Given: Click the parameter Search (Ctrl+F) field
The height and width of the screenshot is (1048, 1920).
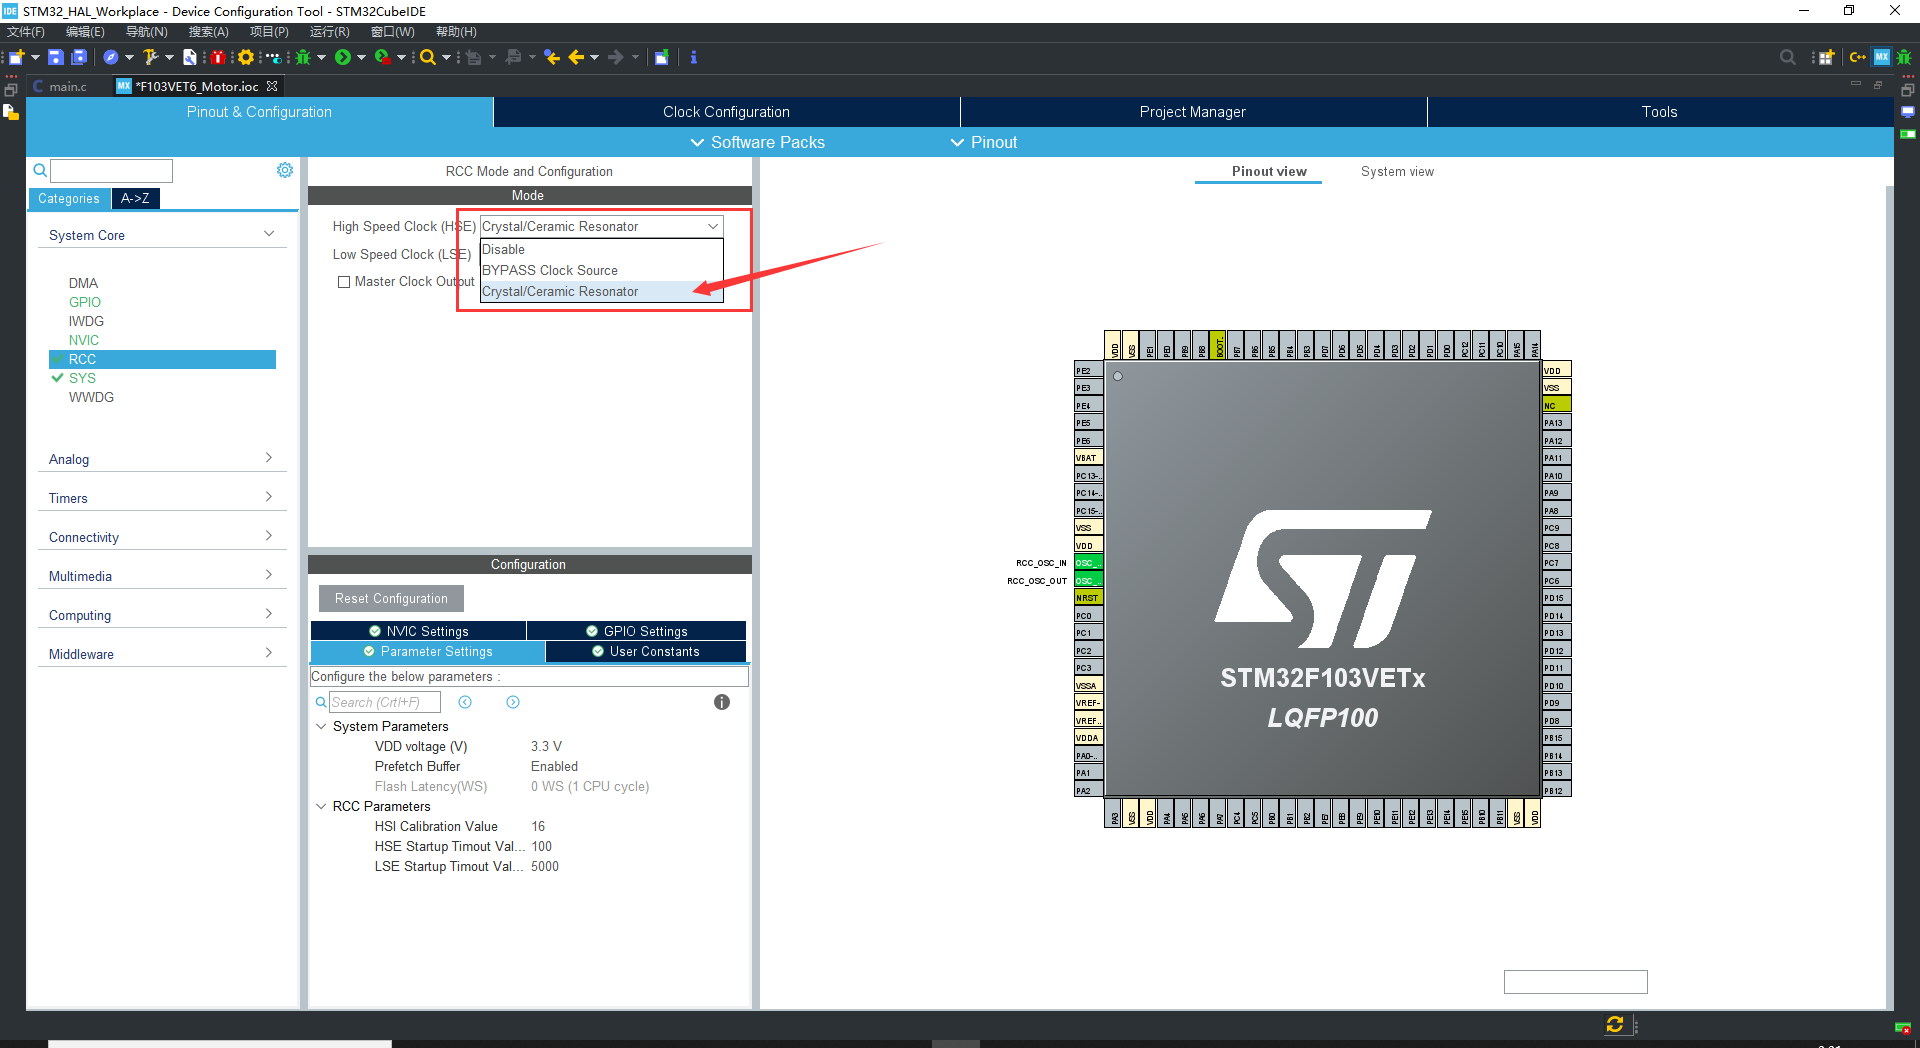Looking at the screenshot, I should 385,702.
